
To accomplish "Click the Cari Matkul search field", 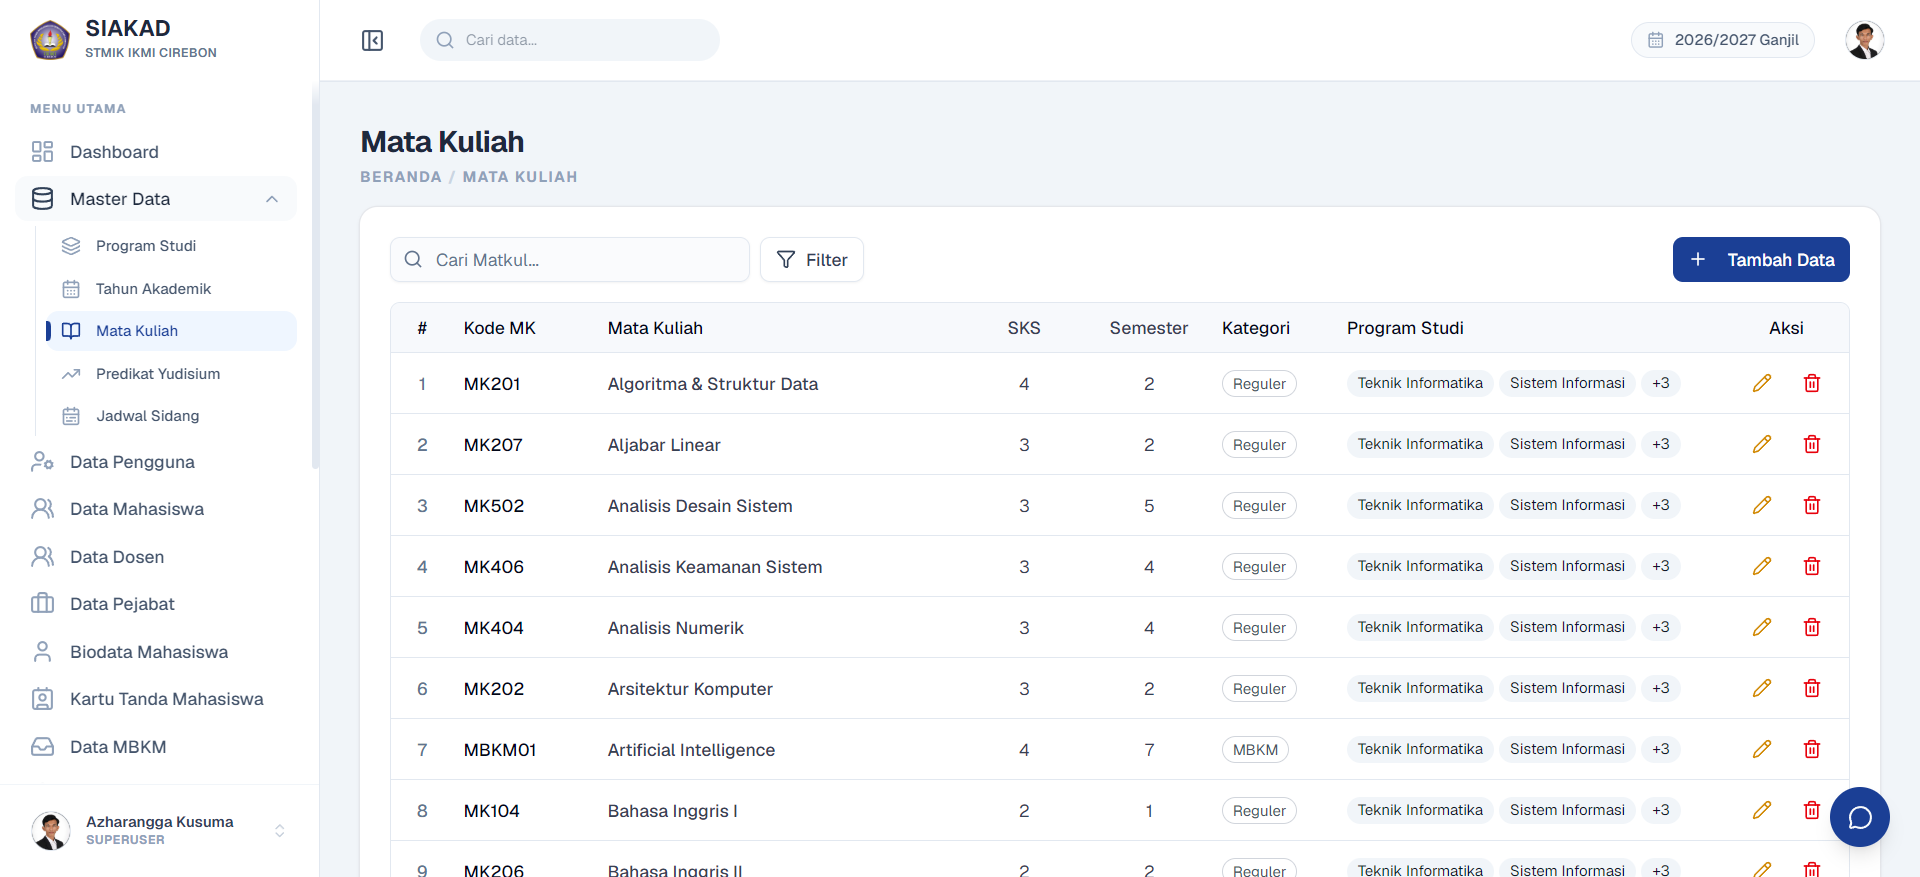I will tap(570, 259).
